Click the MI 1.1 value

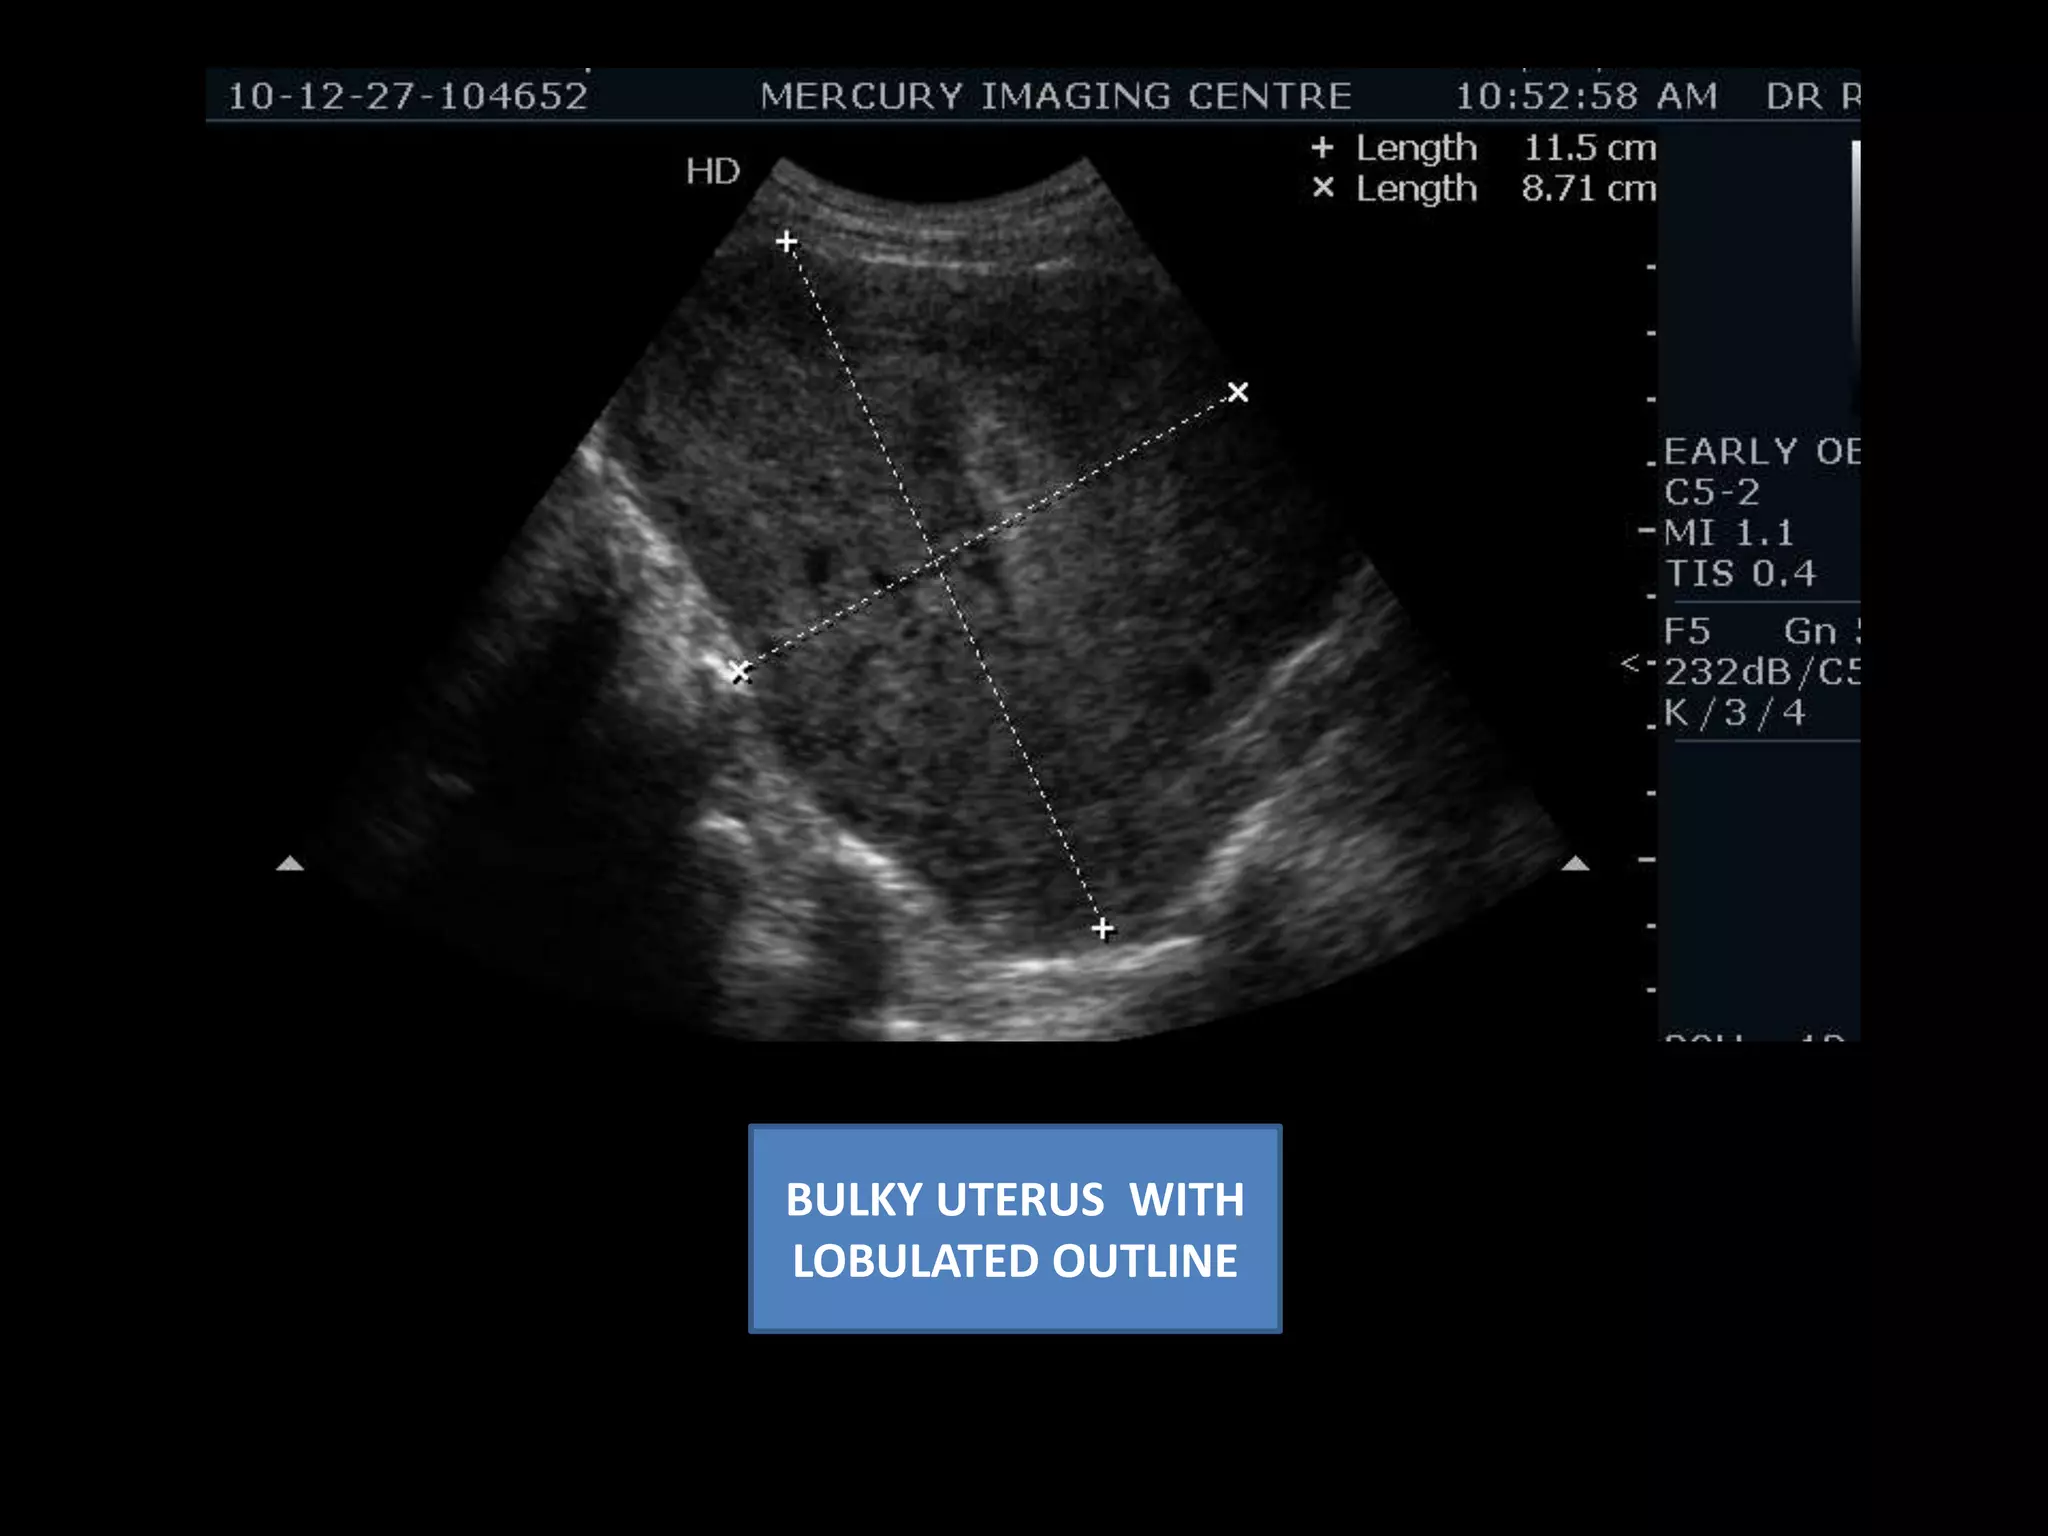click(x=1729, y=533)
